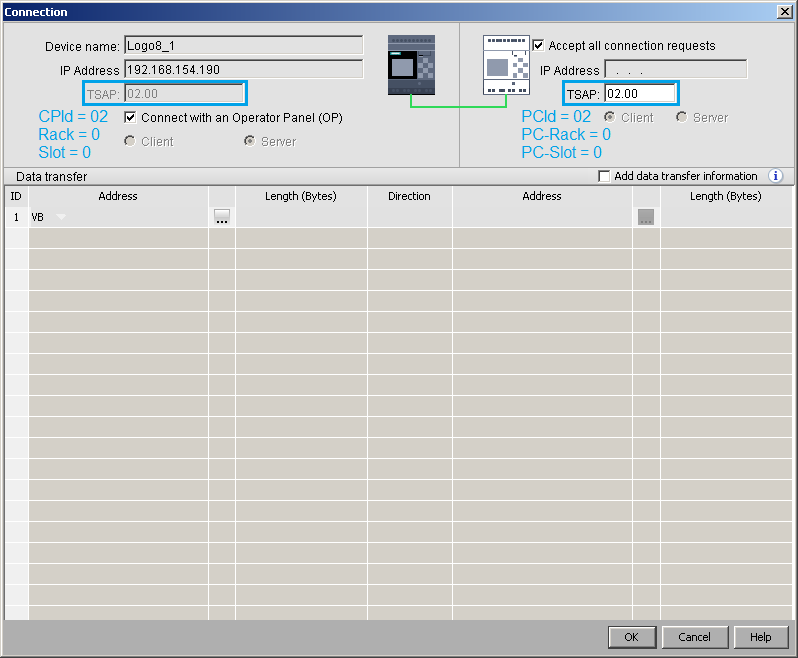Choose the right-side Server radio option

(682, 118)
